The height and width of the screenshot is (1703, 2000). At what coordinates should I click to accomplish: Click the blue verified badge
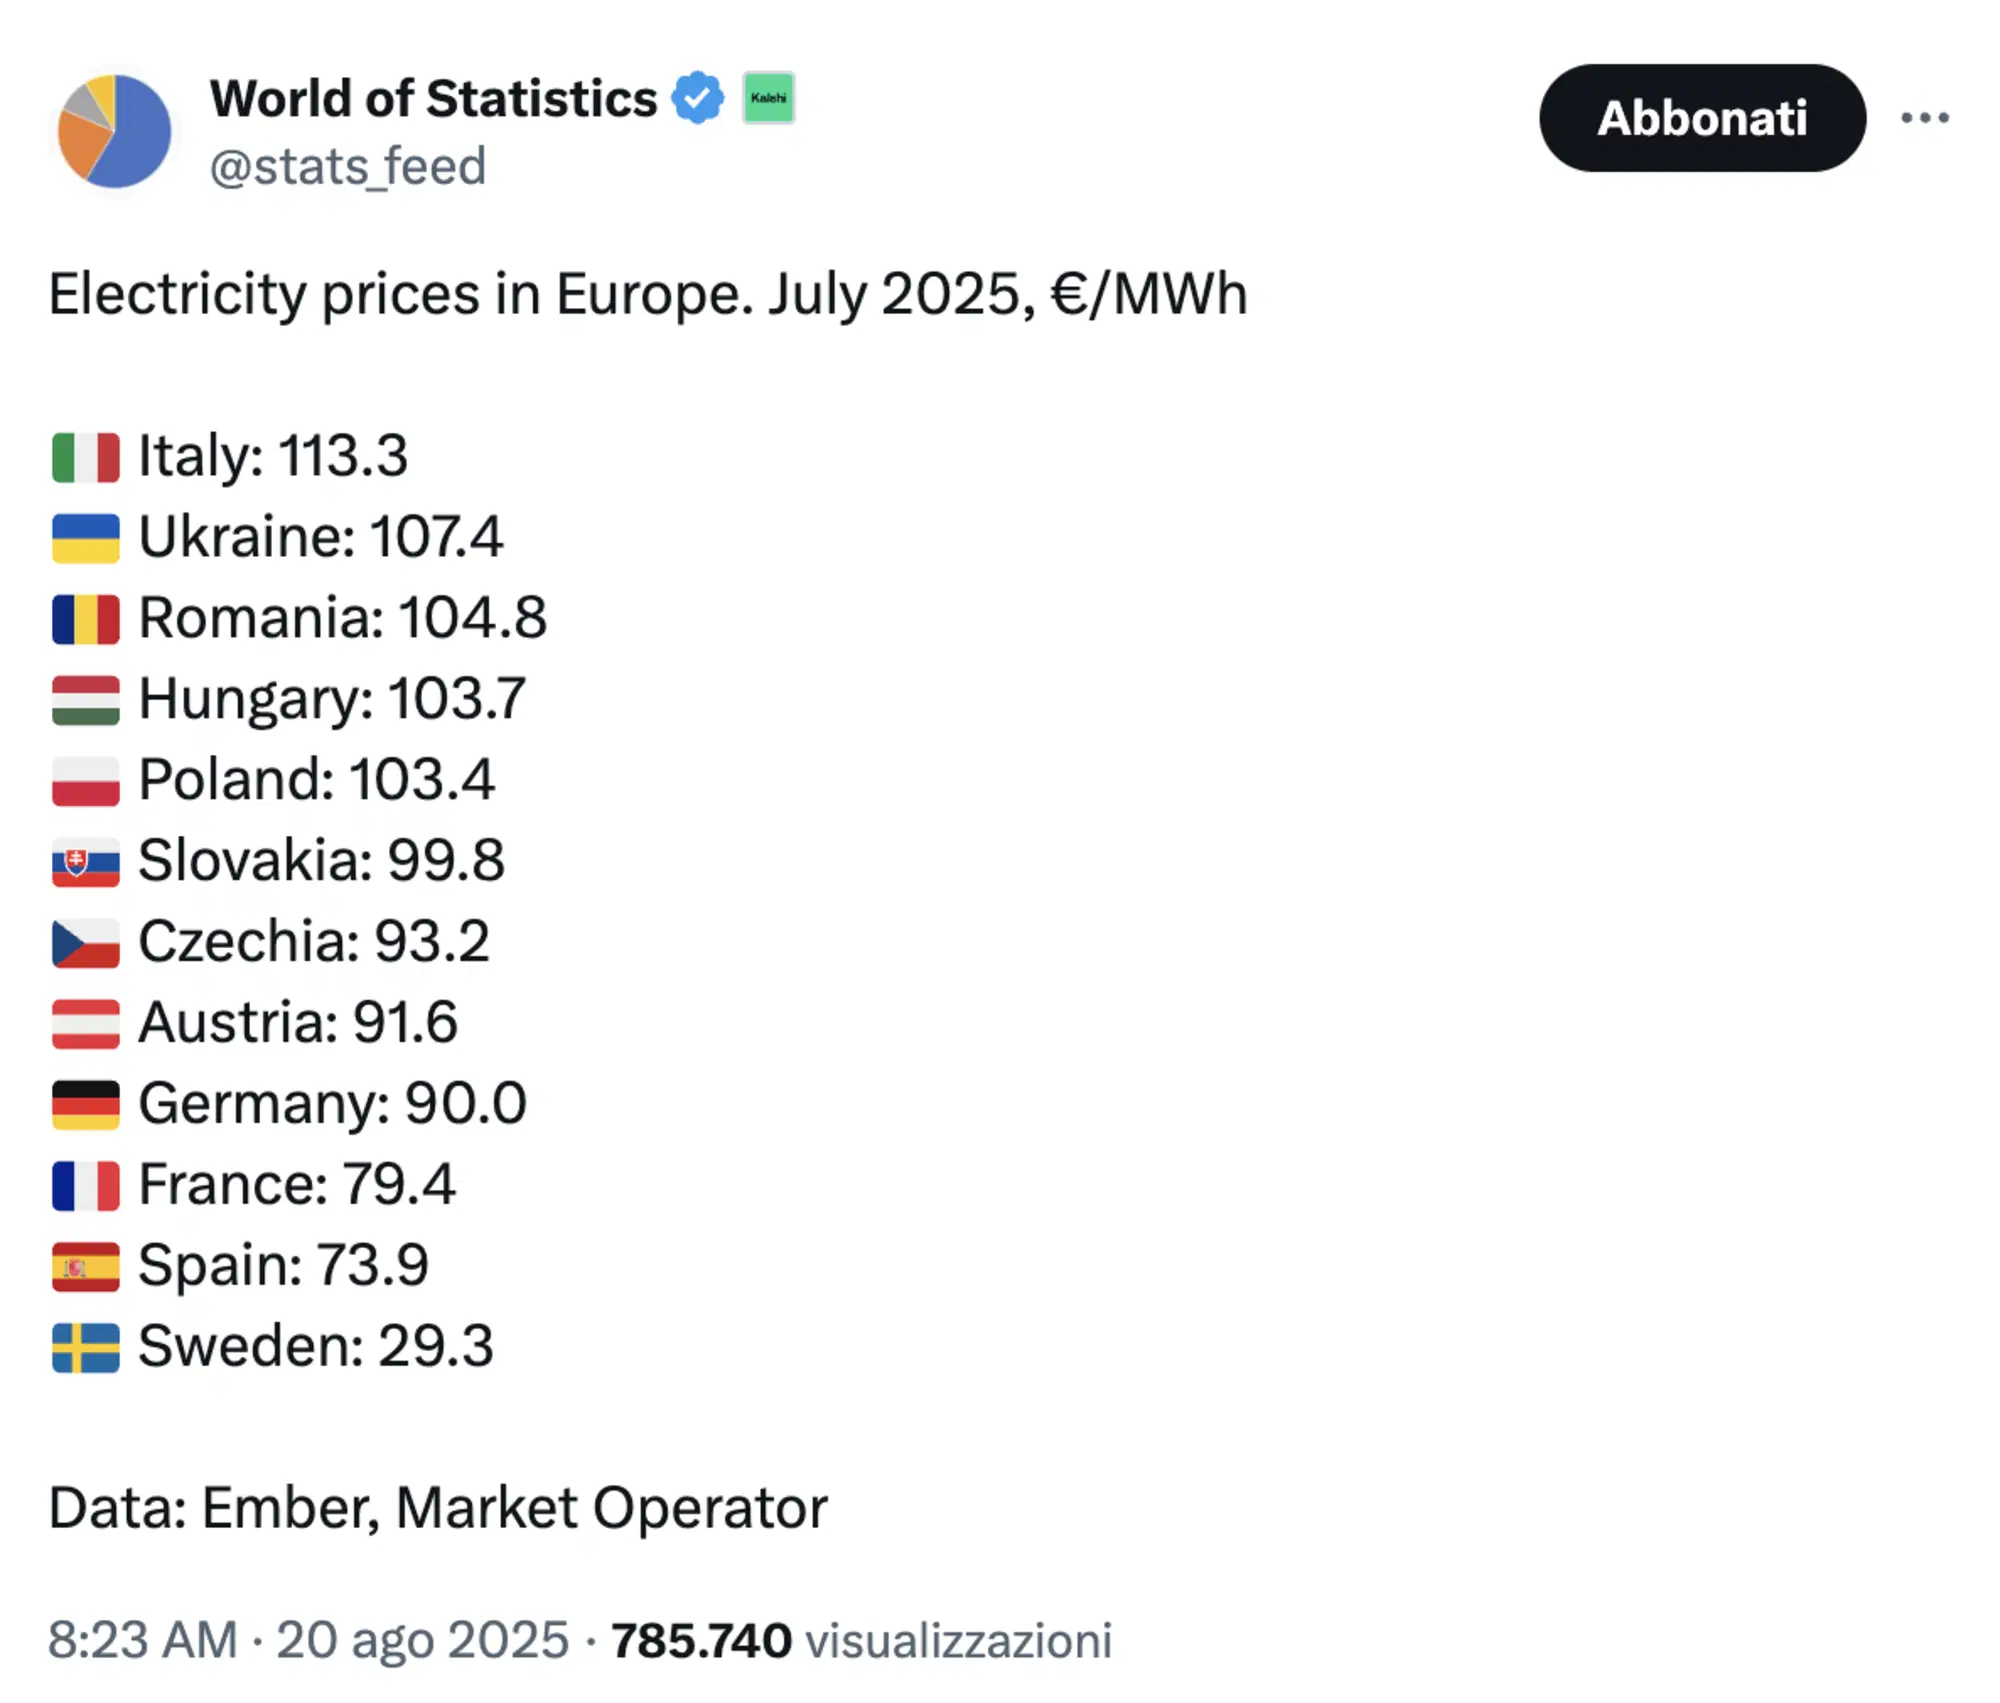(697, 97)
